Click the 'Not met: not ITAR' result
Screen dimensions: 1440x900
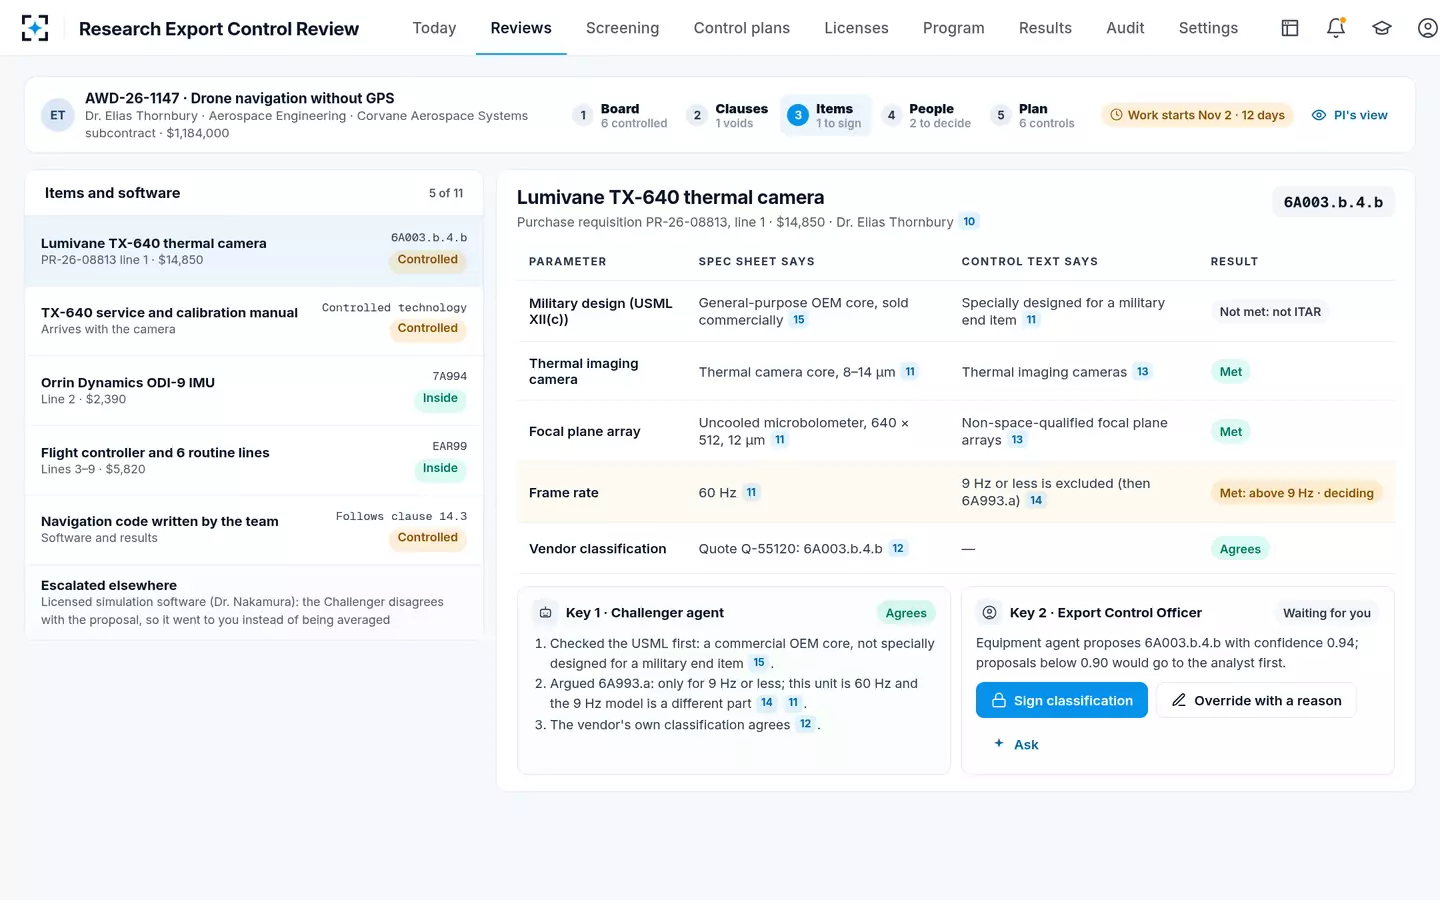(x=1270, y=312)
